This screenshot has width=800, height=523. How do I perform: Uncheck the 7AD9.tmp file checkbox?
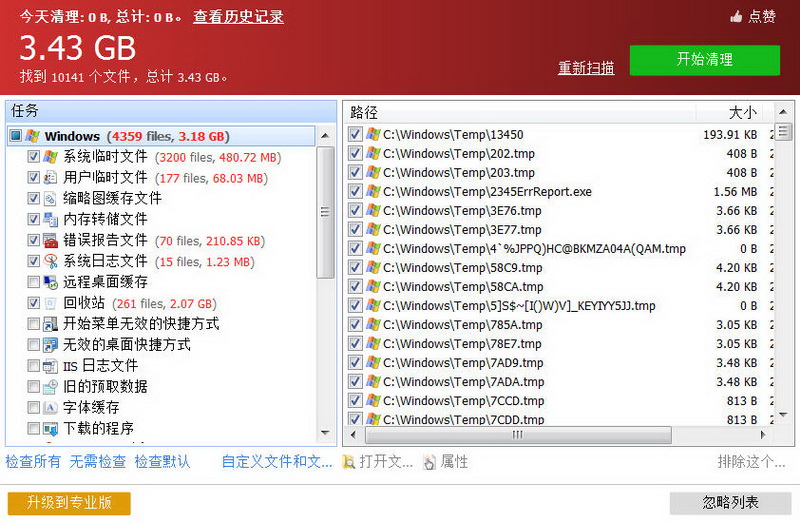coord(355,362)
